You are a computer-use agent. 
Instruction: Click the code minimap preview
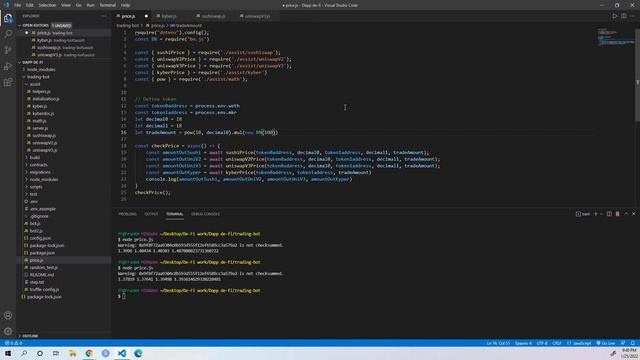[615, 37]
